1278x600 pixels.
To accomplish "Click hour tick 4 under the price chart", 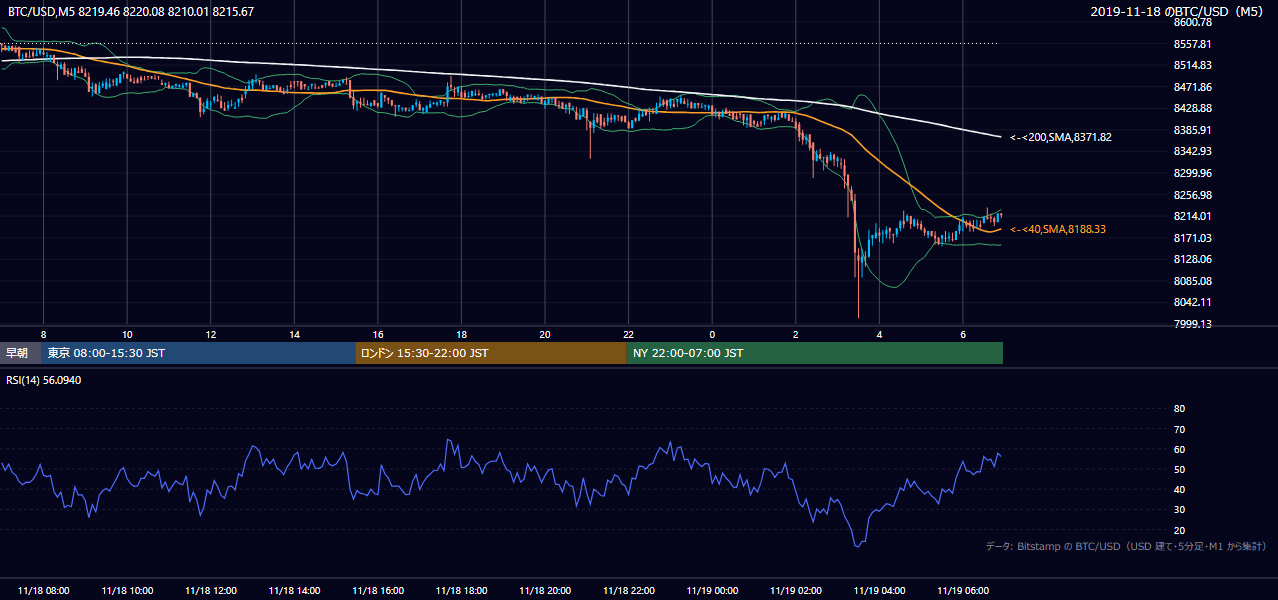I will point(879,334).
